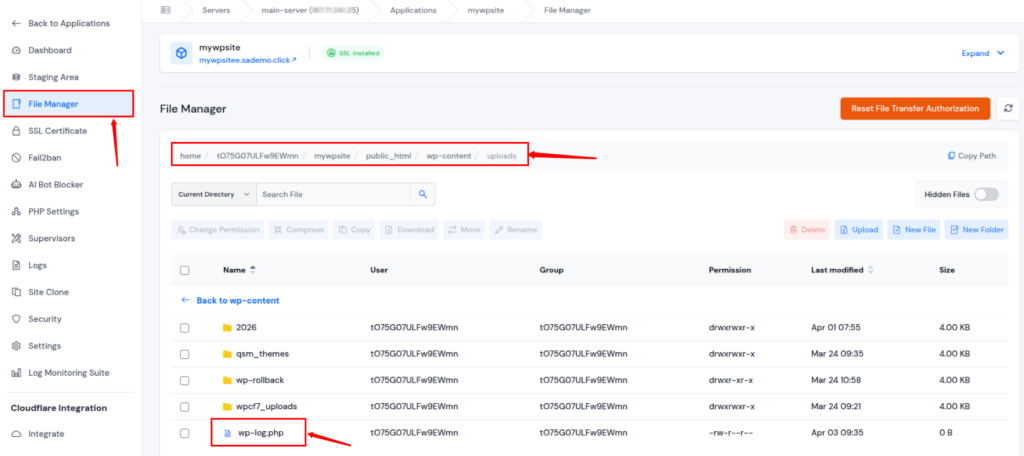Click the Site Clone icon
Image resolution: width=1024 pixels, height=456 pixels.
16,292
